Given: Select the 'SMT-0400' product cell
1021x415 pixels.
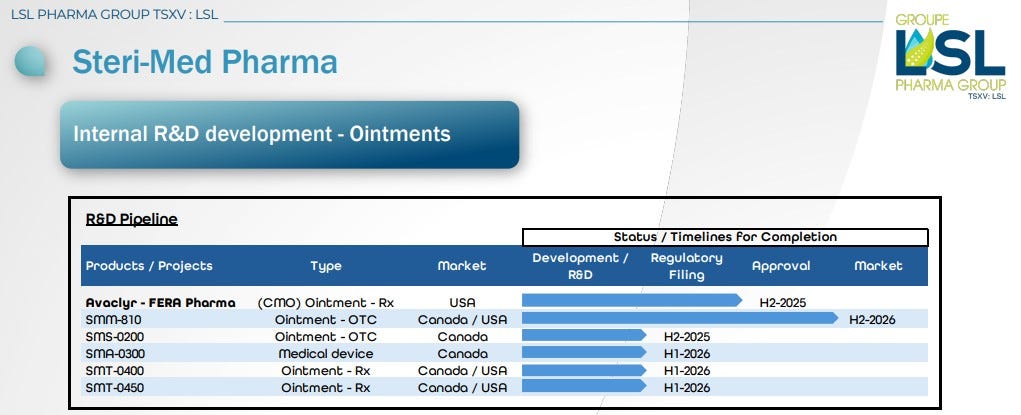Looking at the screenshot, I should [115, 371].
